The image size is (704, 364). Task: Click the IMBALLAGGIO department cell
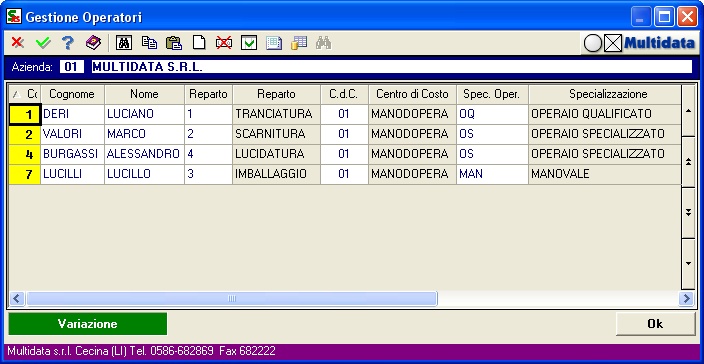click(x=276, y=174)
